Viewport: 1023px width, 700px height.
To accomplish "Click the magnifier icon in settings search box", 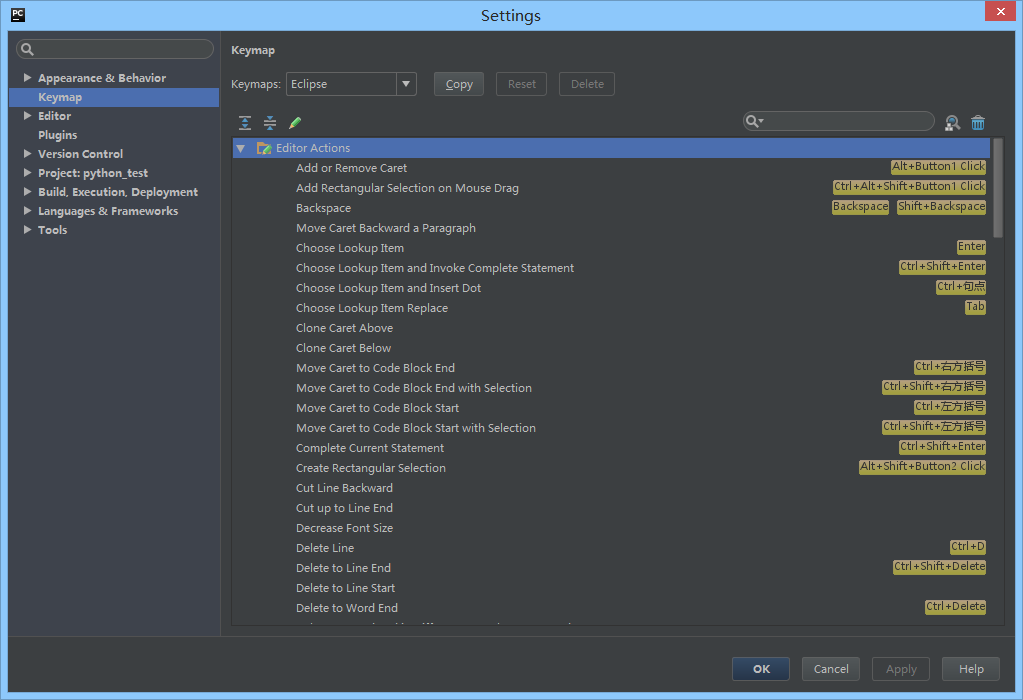I will [x=27, y=49].
